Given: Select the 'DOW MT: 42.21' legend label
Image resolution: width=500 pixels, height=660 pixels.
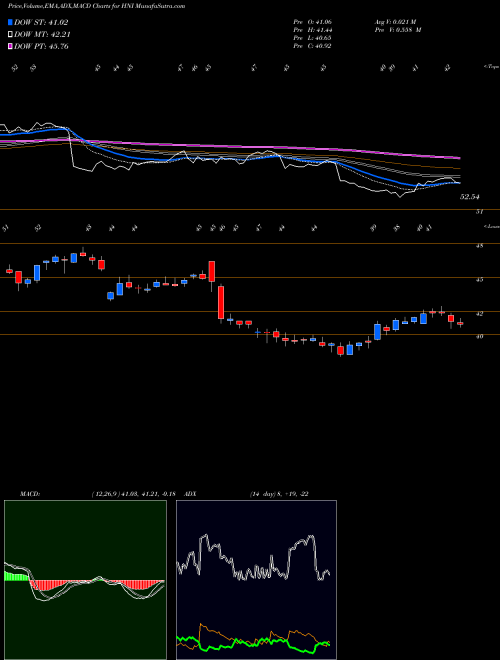Looking at the screenshot, I should pos(42,35).
